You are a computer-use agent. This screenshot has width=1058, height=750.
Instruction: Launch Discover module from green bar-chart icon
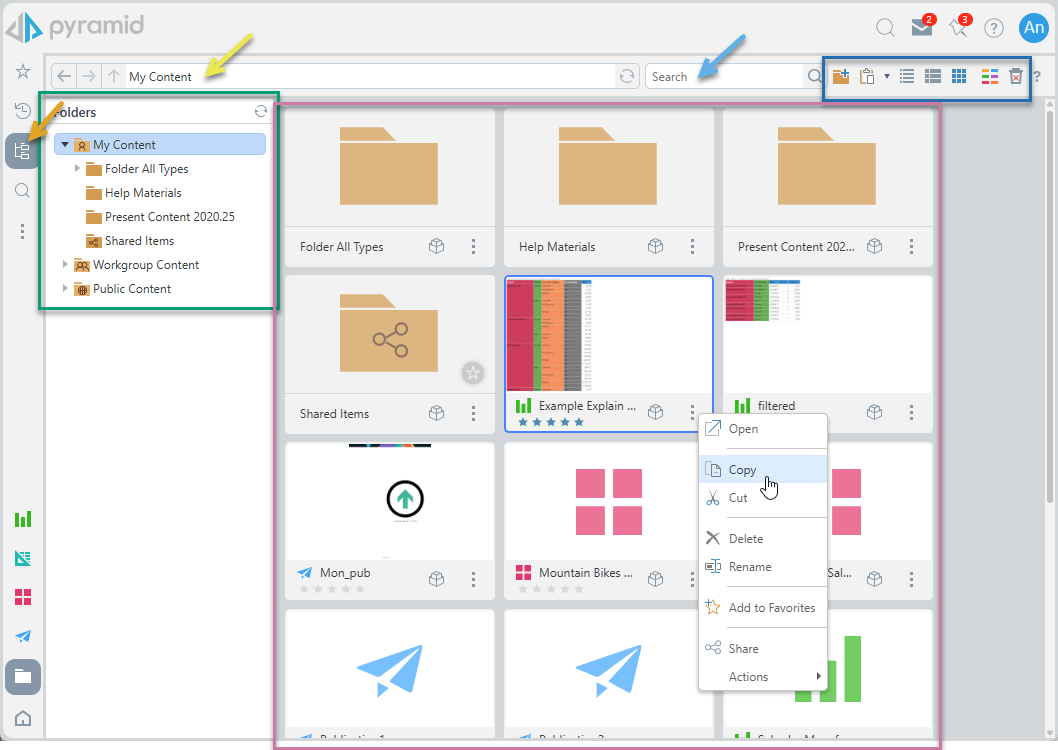tap(22, 519)
